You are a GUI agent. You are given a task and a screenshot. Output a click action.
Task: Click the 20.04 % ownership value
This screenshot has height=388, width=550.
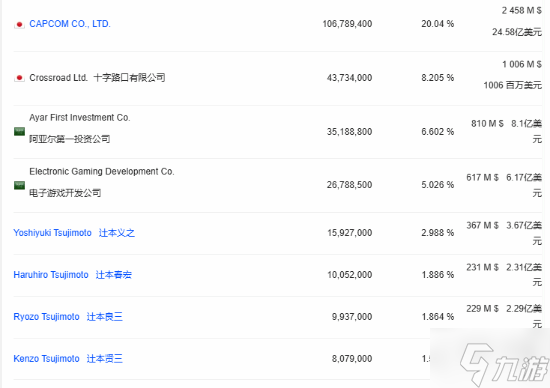438,24
